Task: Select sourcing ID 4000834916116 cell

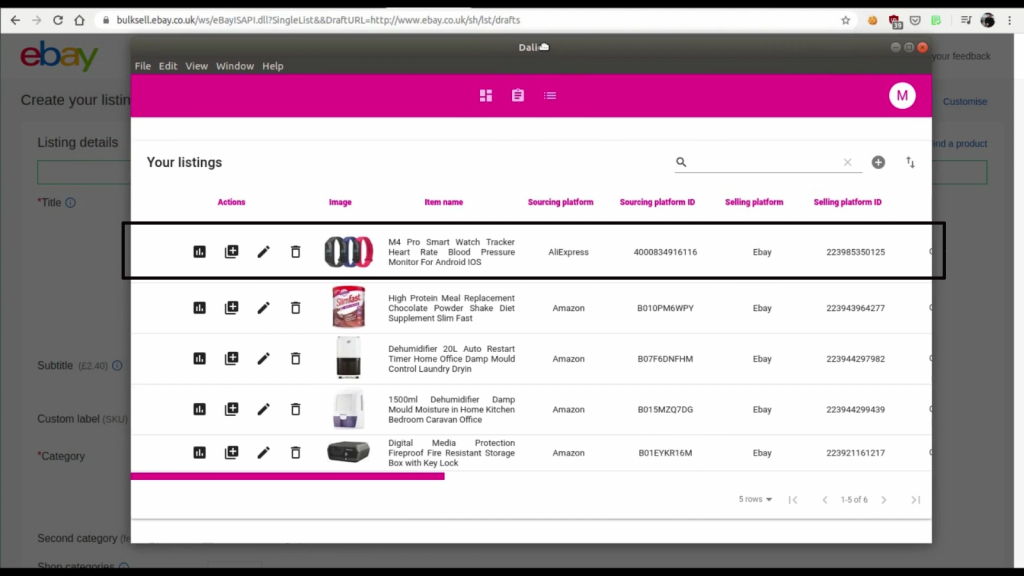Action: click(x=665, y=252)
